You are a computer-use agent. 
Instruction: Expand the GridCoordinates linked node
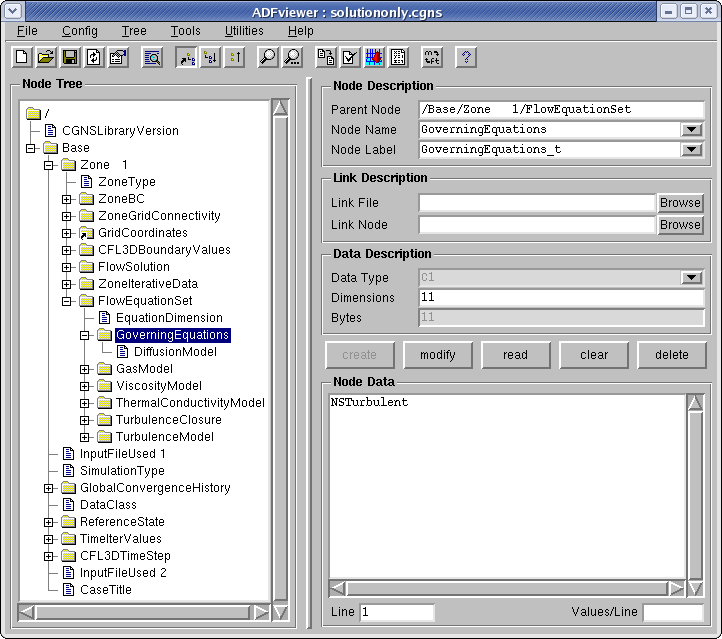[x=67, y=233]
